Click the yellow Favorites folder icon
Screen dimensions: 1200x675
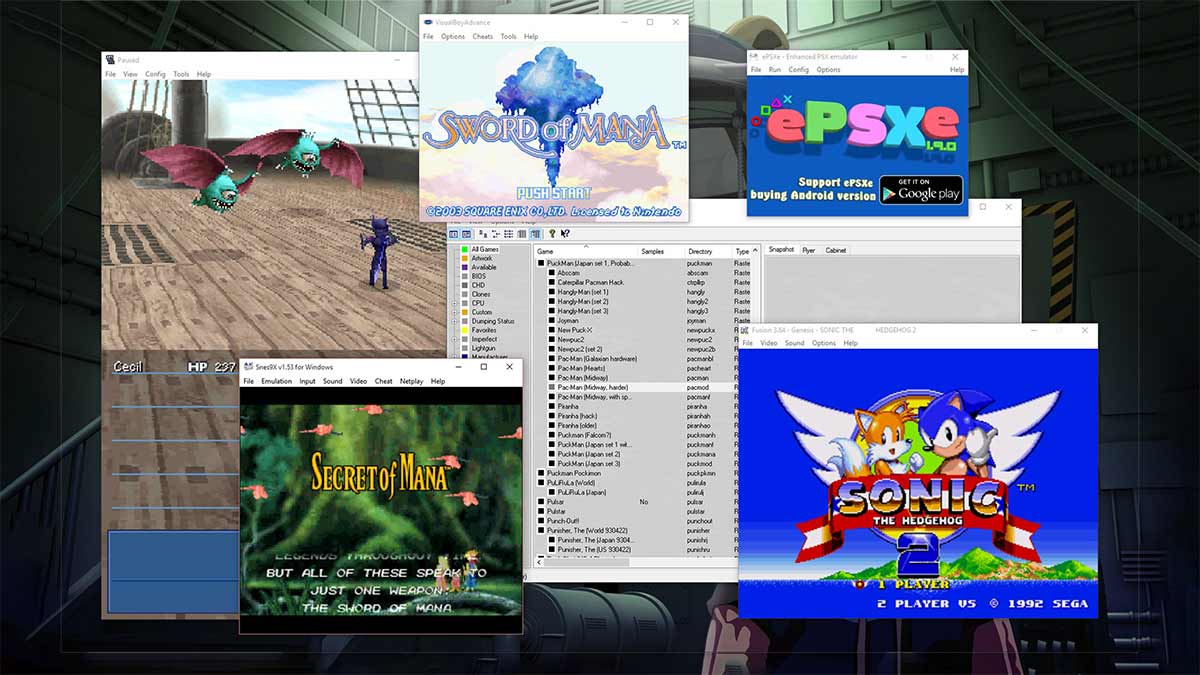point(464,330)
